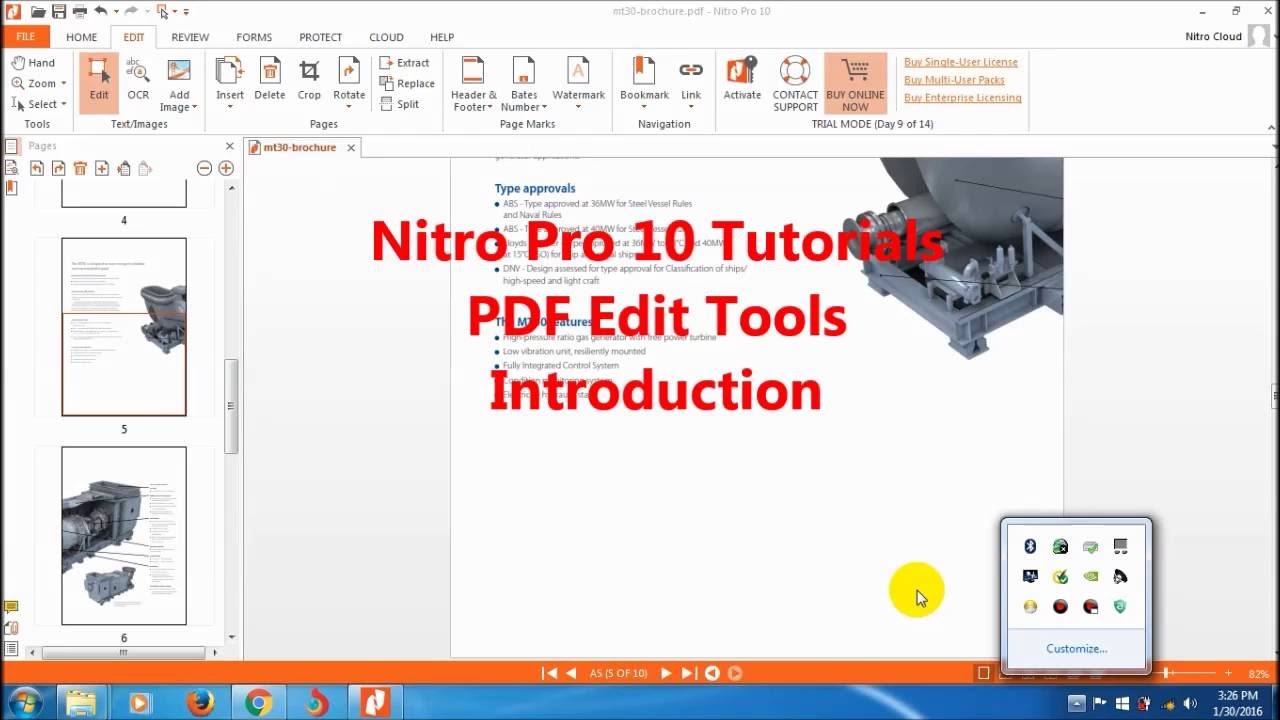The height and width of the screenshot is (720, 1280).
Task: Open the Pages sidebar panel icon
Action: click(11, 146)
